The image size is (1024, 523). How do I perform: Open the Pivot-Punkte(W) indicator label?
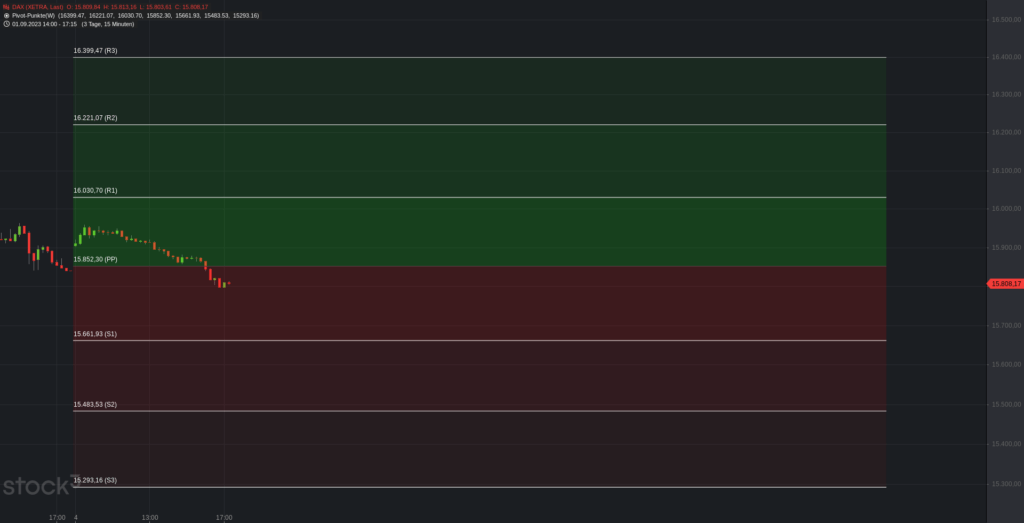point(33,15)
